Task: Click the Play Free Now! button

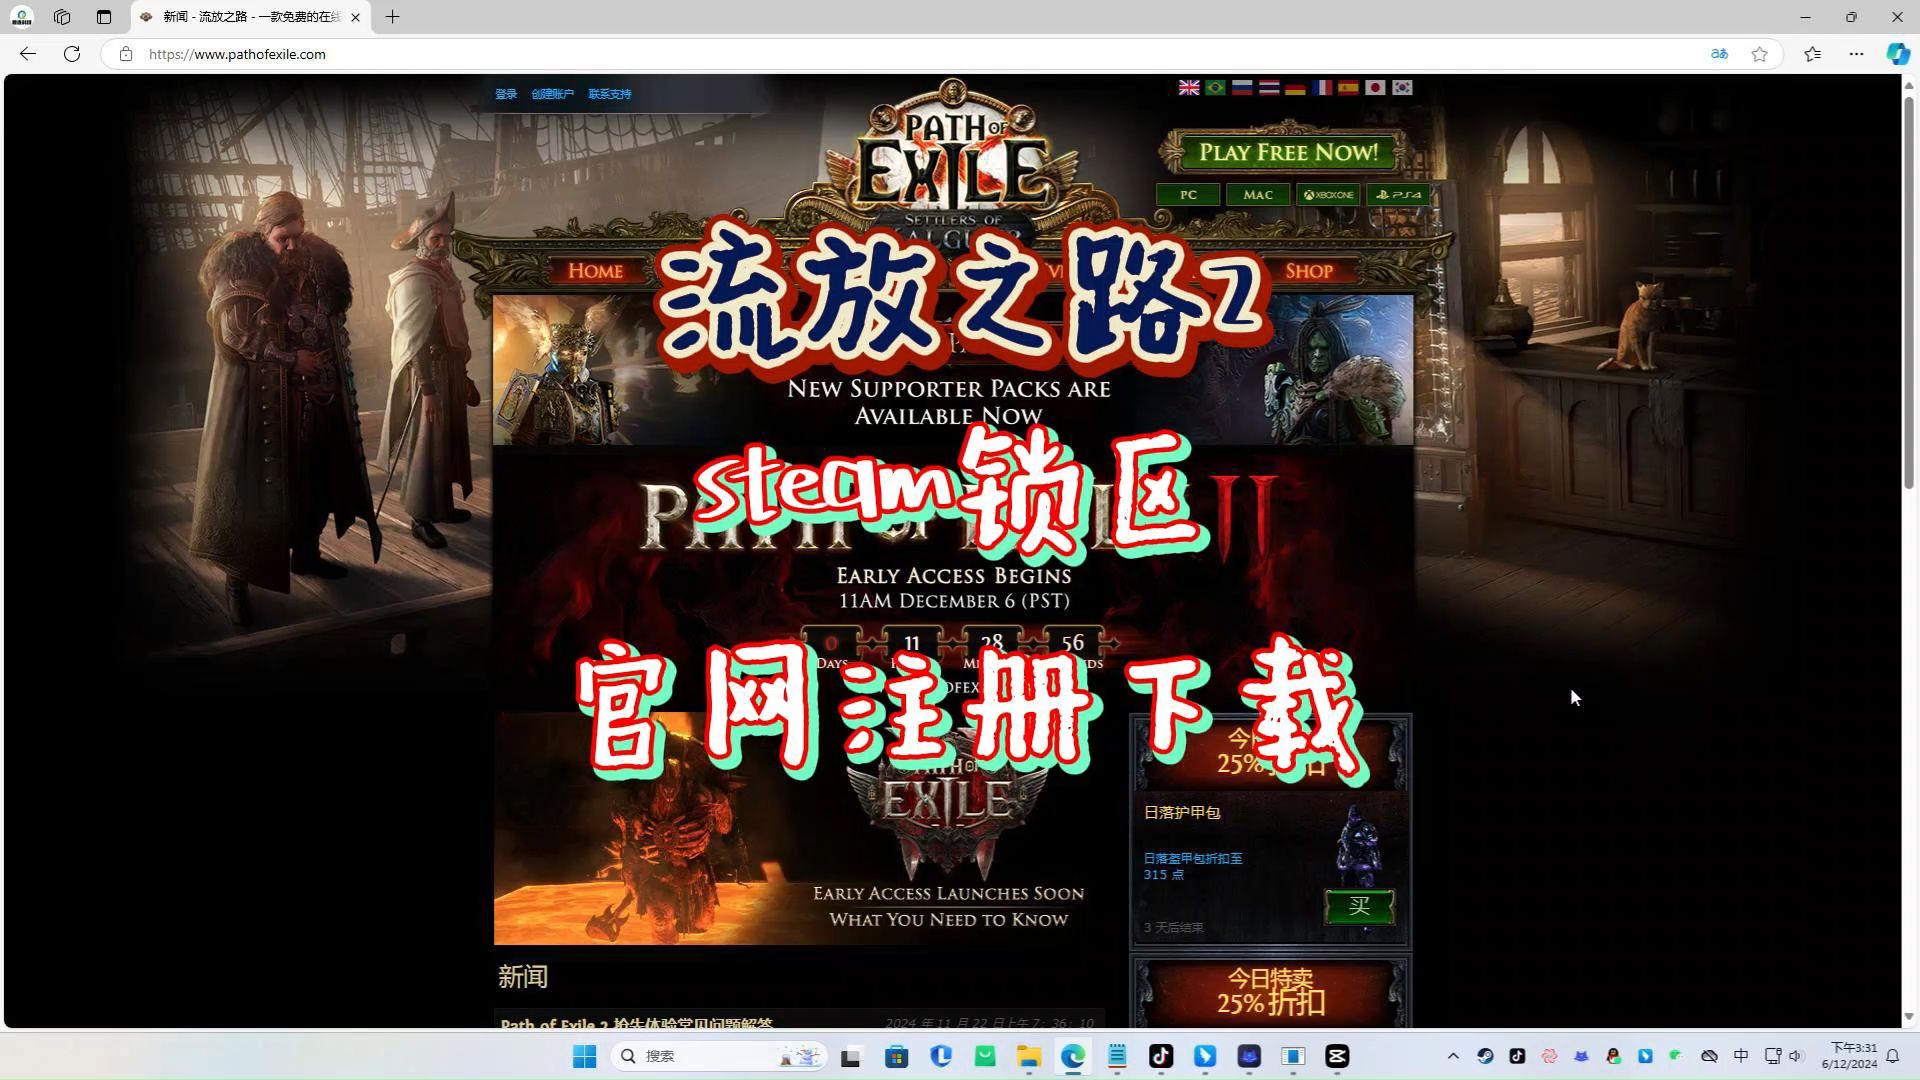Action: coord(1288,152)
